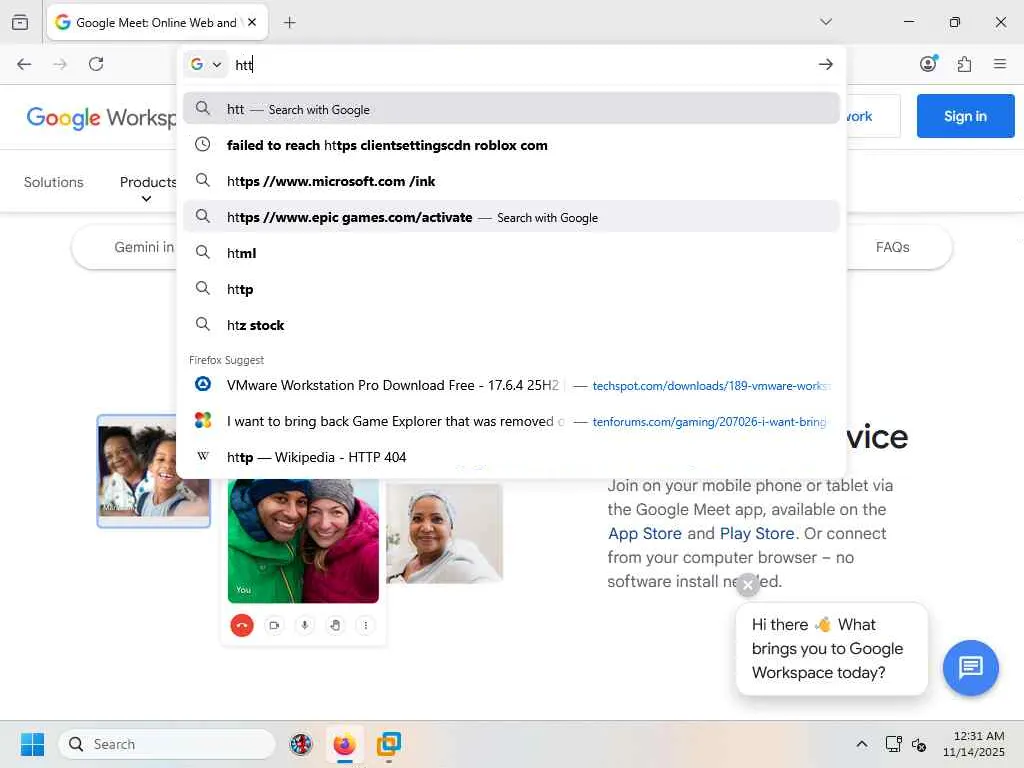1024x768 pixels.
Task: Open the Firefox account icon
Action: click(x=928, y=63)
